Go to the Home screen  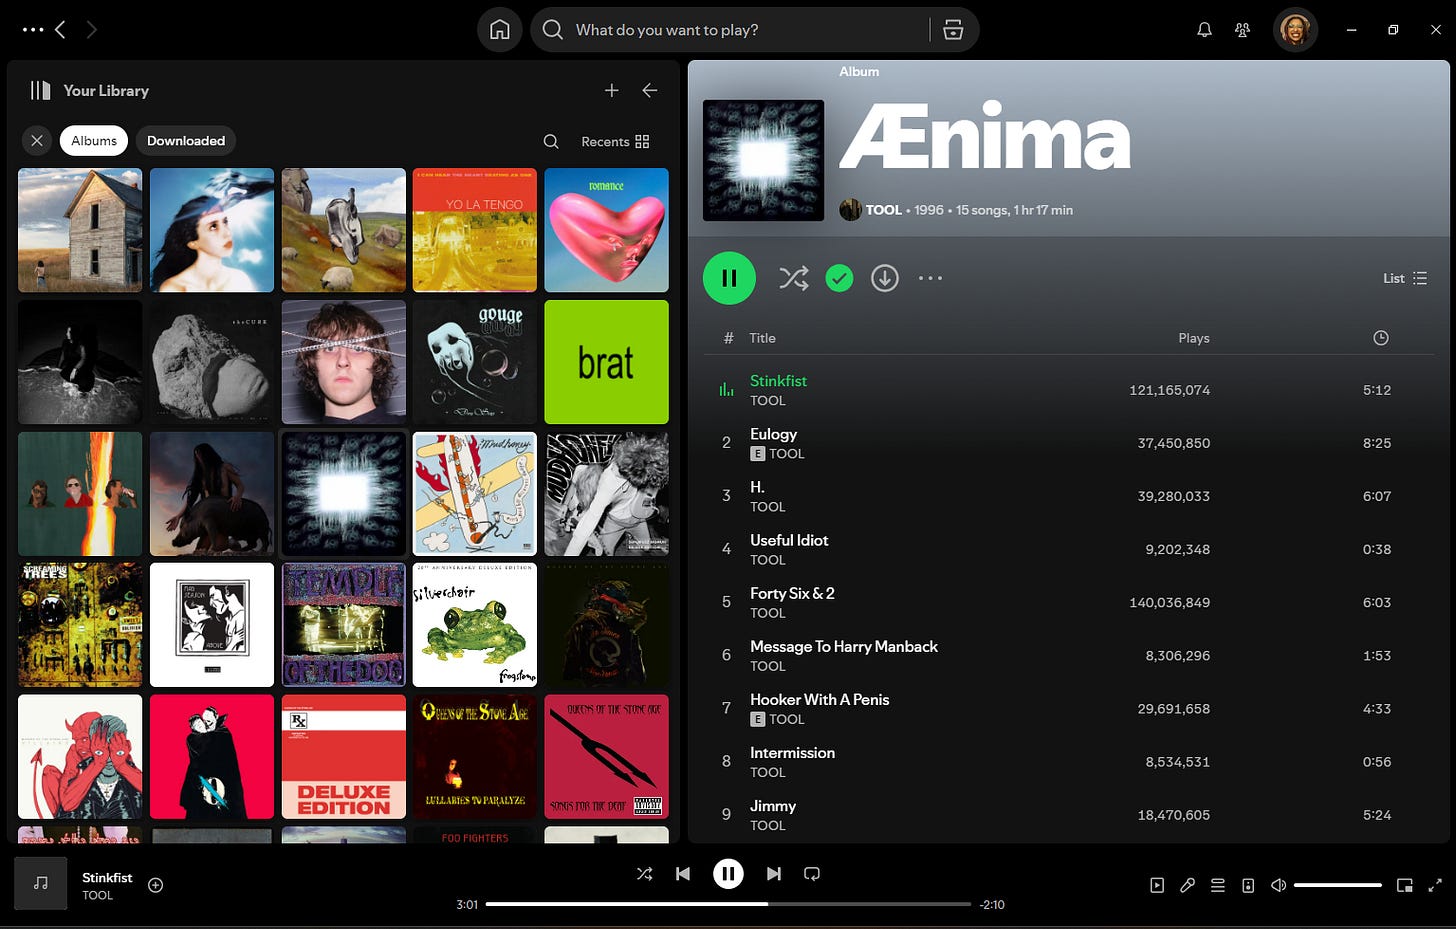[500, 30]
